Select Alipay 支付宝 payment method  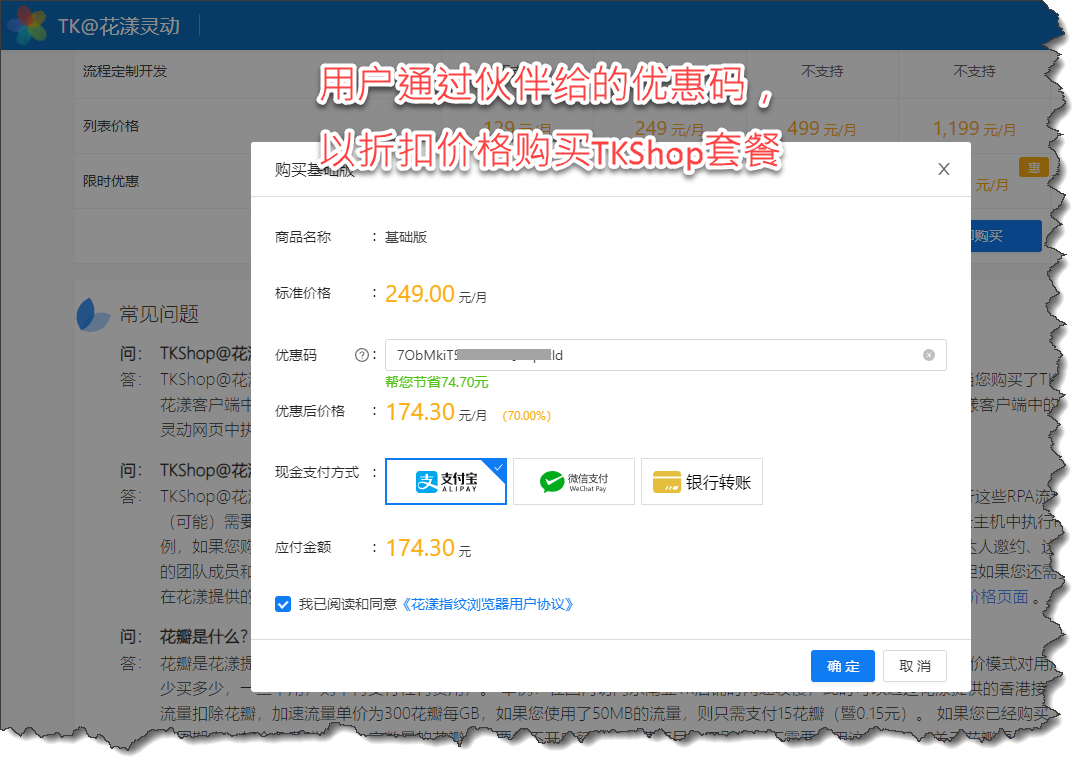point(445,481)
